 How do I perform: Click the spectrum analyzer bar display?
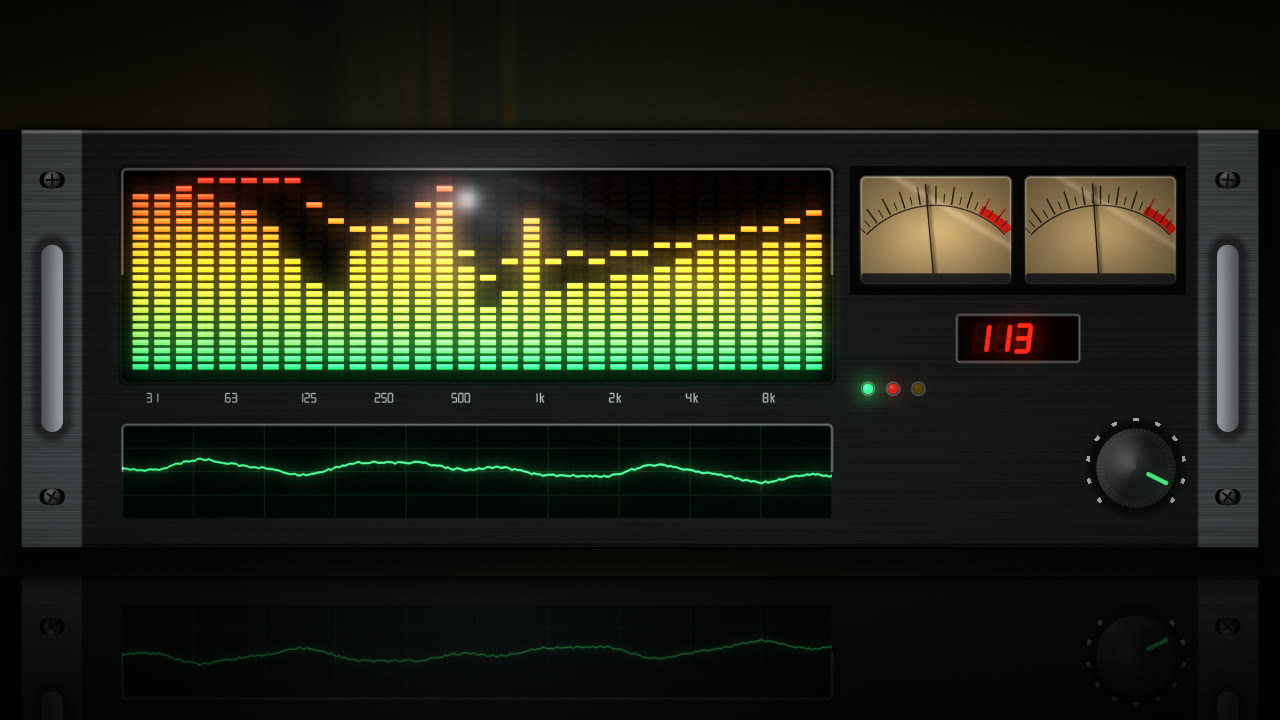point(477,275)
